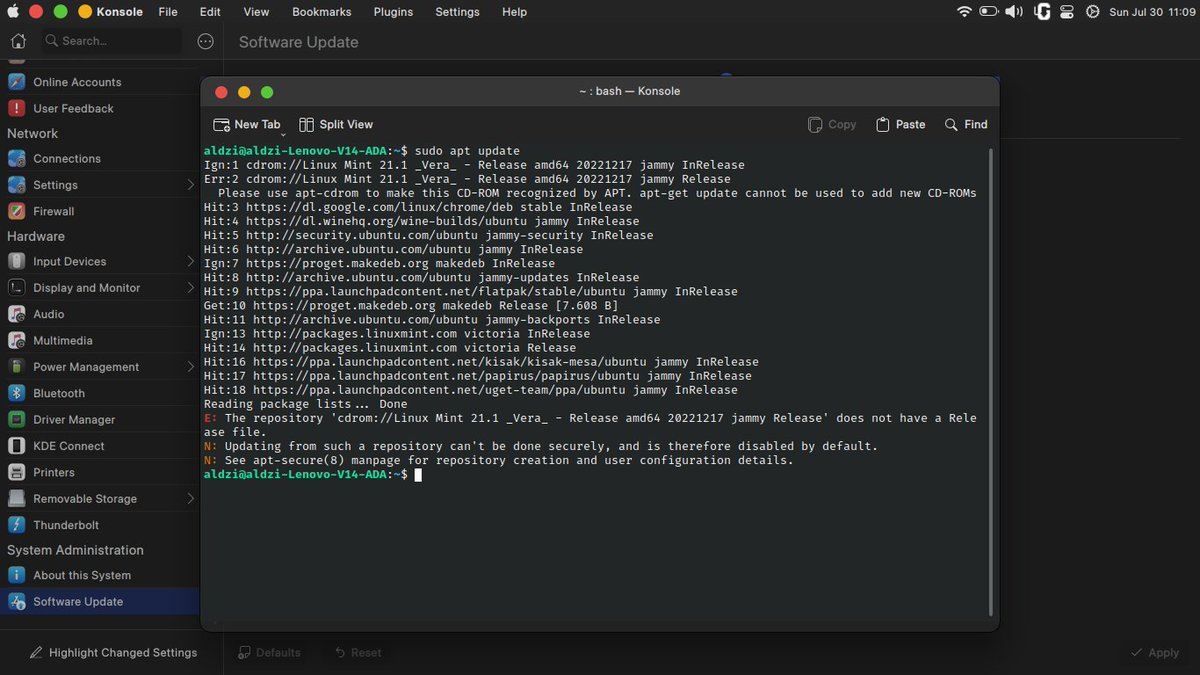Select Software Update in the sidebar

click(100, 601)
